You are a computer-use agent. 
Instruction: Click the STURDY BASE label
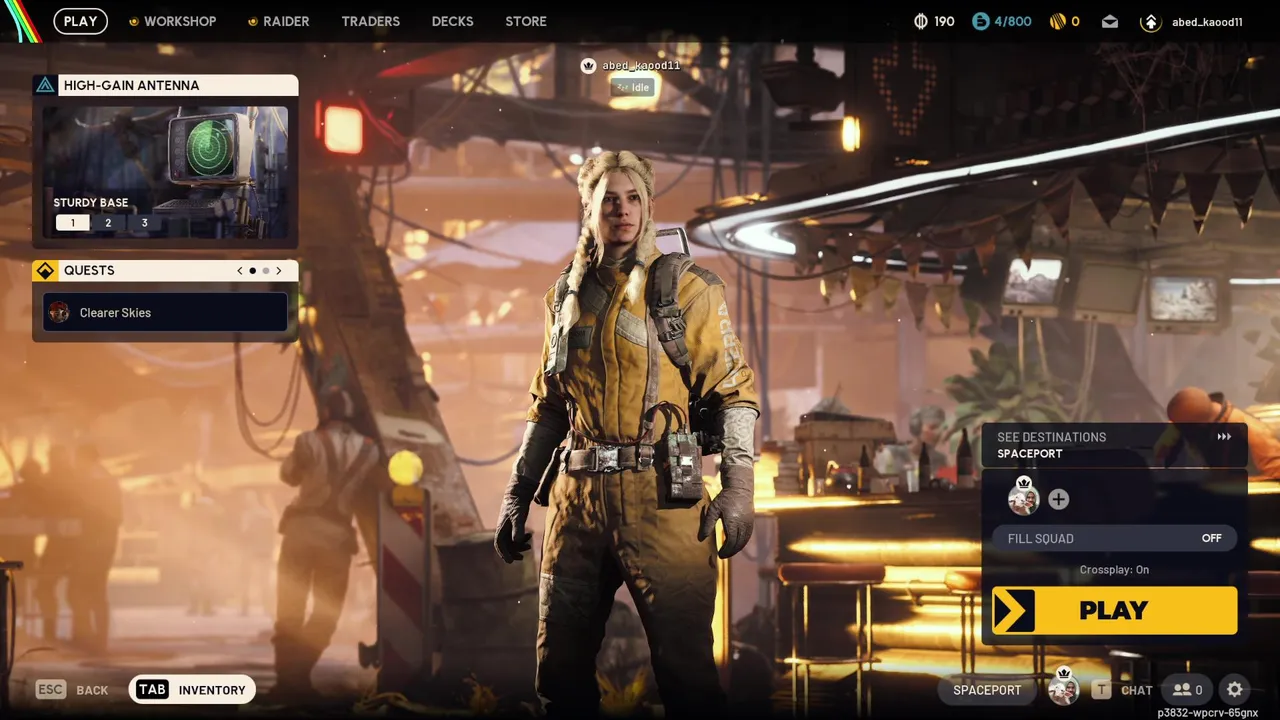[91, 202]
